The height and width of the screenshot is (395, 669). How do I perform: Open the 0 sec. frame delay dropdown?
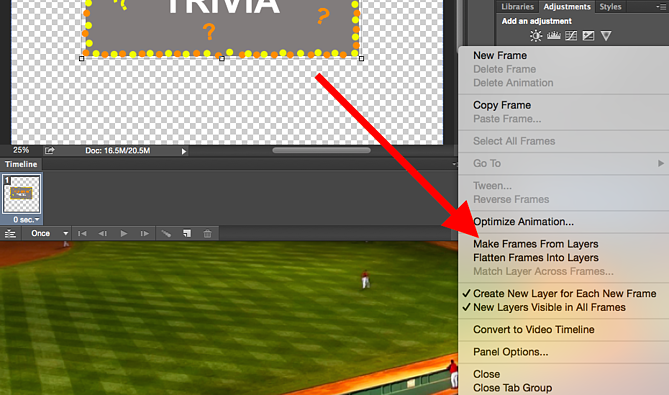[26, 220]
